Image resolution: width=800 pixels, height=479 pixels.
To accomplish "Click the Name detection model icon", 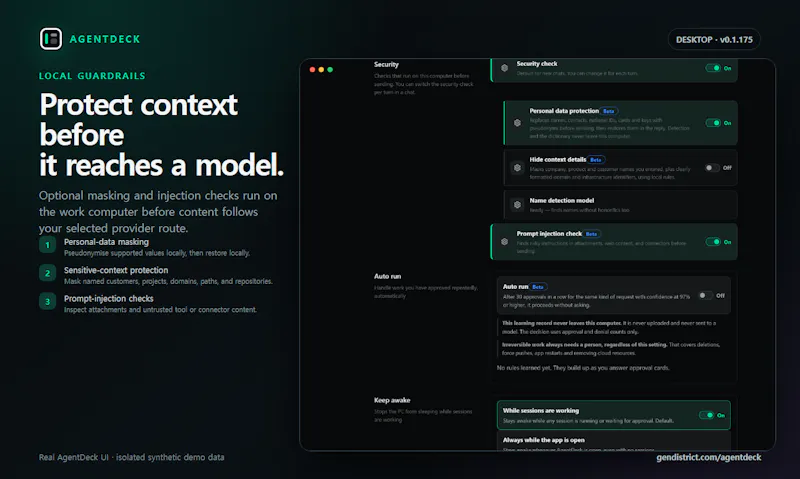I will pos(517,205).
